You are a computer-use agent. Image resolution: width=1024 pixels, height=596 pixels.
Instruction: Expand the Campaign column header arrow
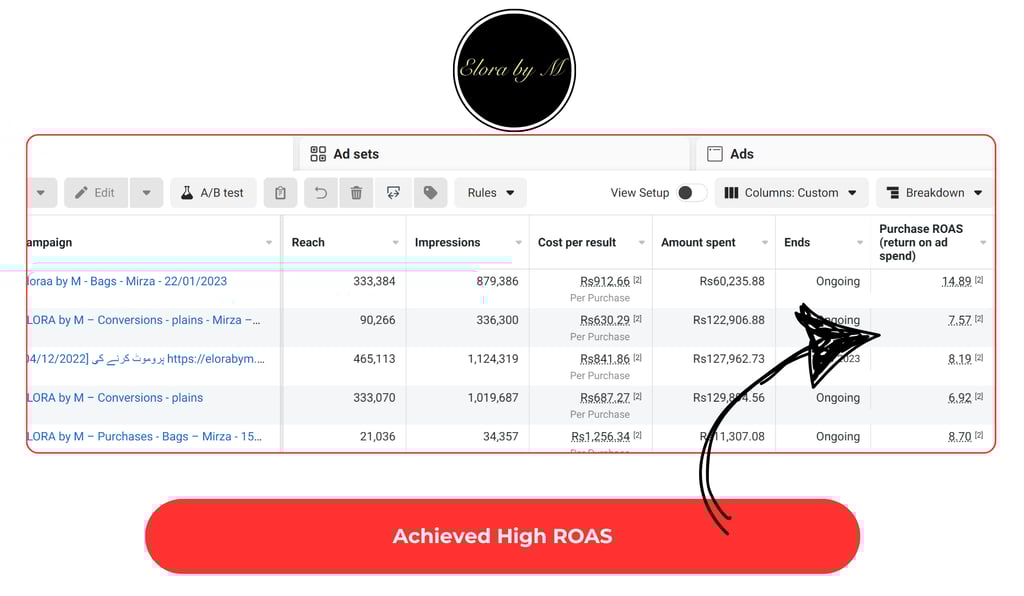[269, 242]
